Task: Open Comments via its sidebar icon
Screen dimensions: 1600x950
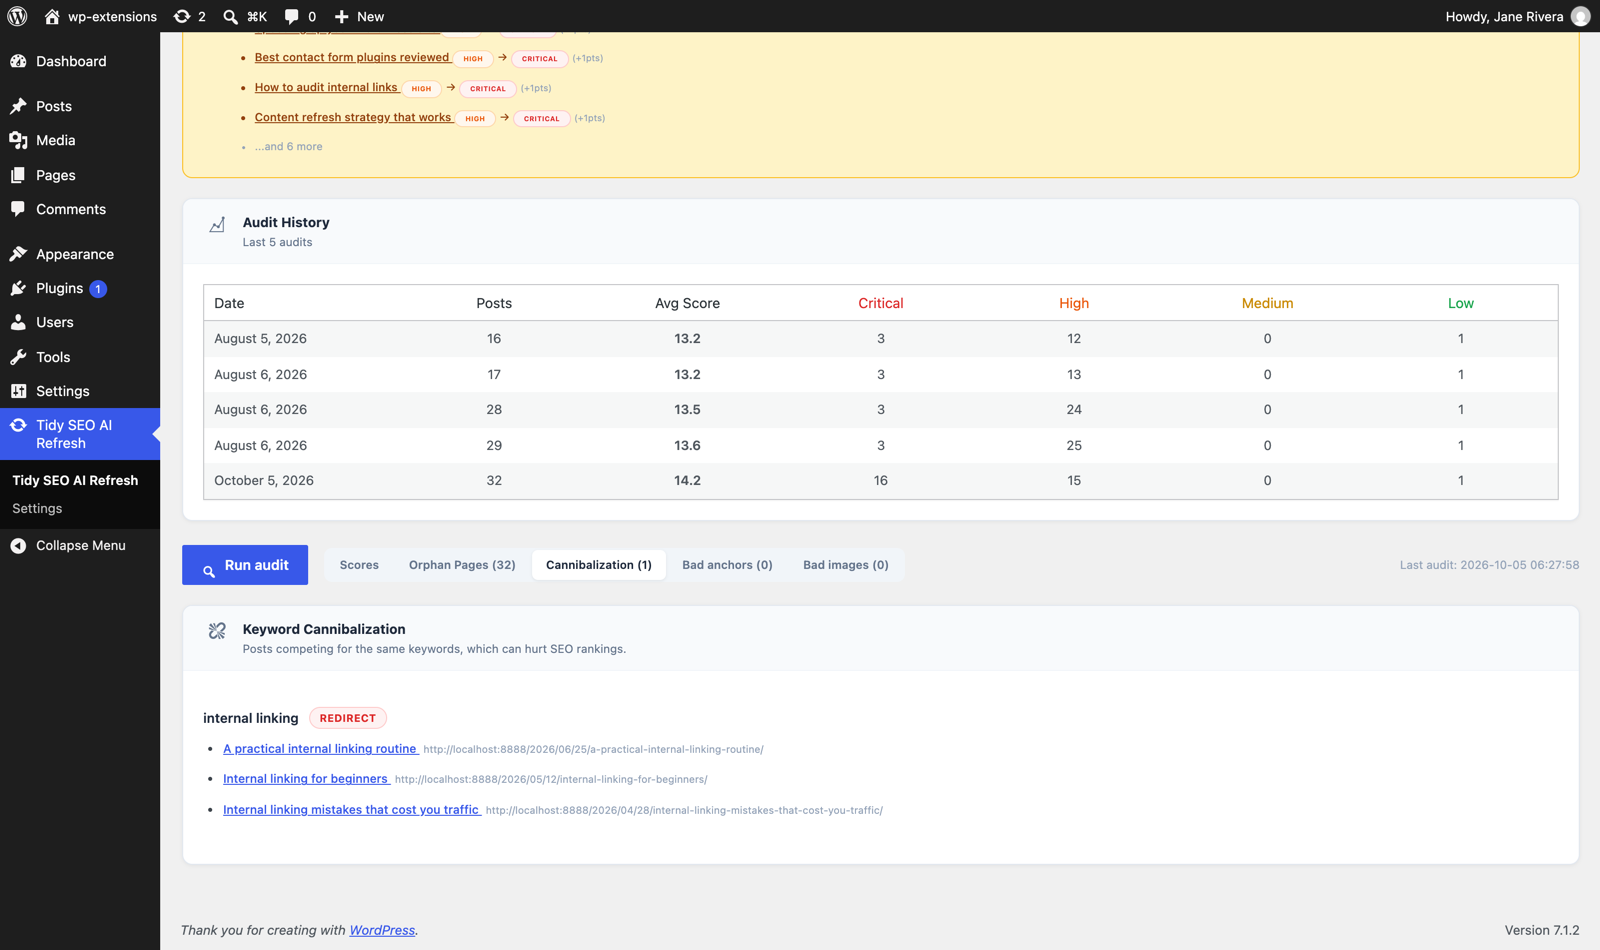Action: [18, 209]
